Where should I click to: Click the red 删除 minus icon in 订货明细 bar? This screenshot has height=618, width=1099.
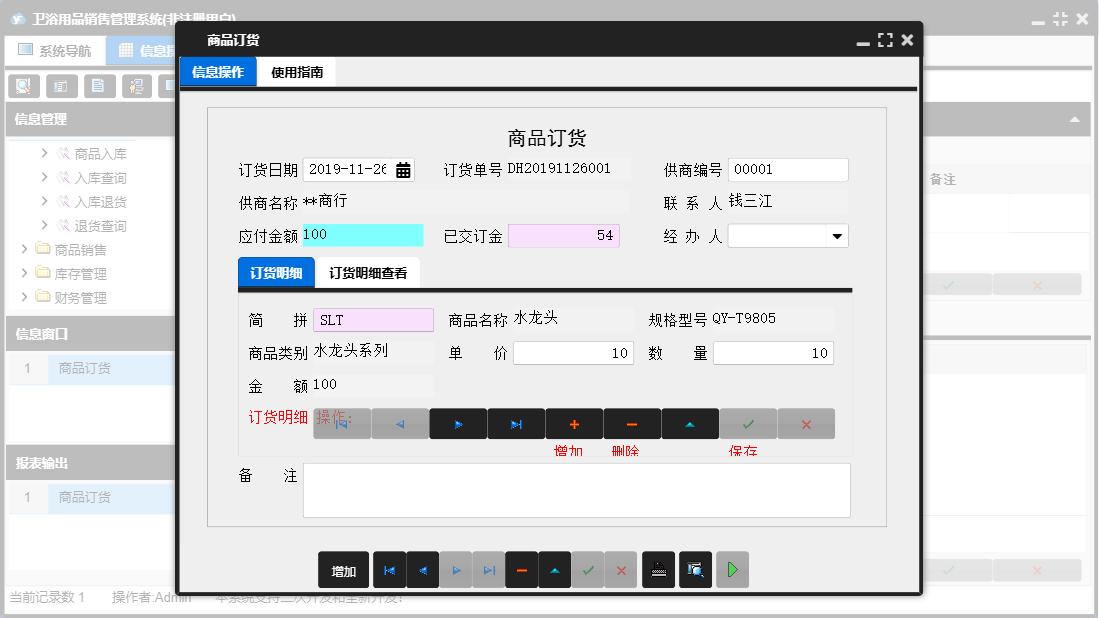click(x=630, y=423)
